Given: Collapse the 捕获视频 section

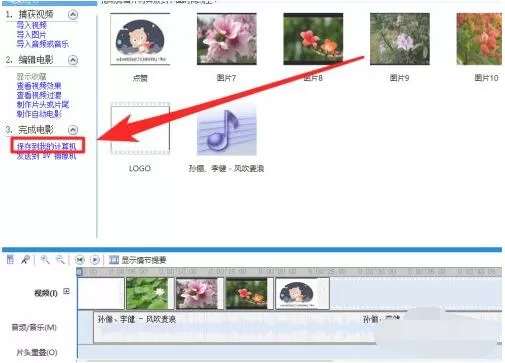Looking at the screenshot, I should pos(73,14).
